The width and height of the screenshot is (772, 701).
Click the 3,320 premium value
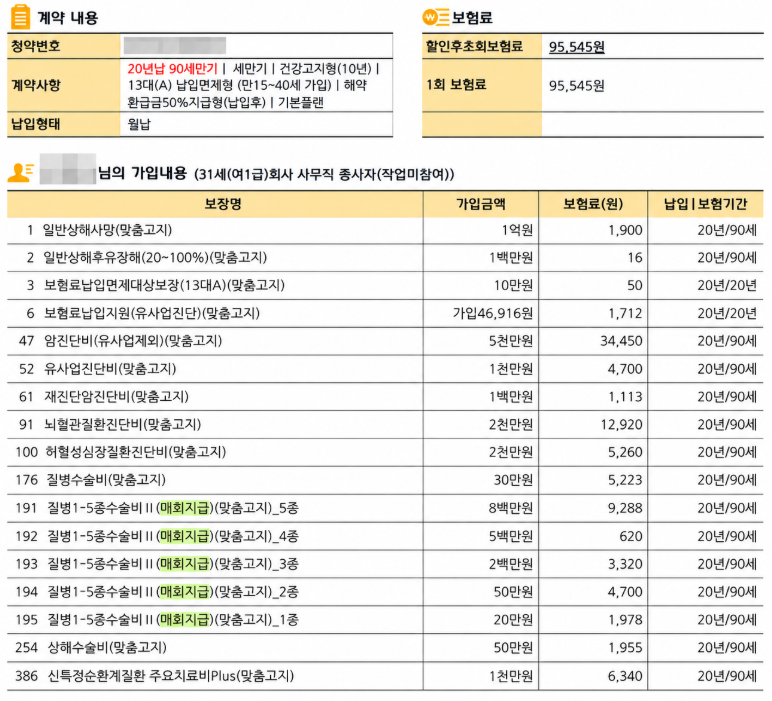(x=625, y=564)
